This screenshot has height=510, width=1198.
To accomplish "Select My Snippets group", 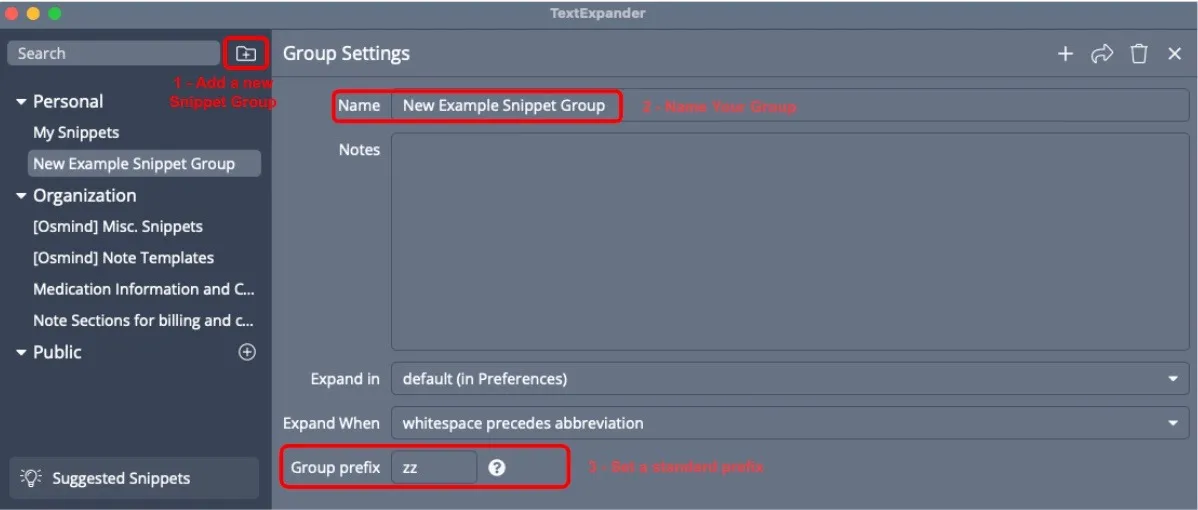I will 76,133.
